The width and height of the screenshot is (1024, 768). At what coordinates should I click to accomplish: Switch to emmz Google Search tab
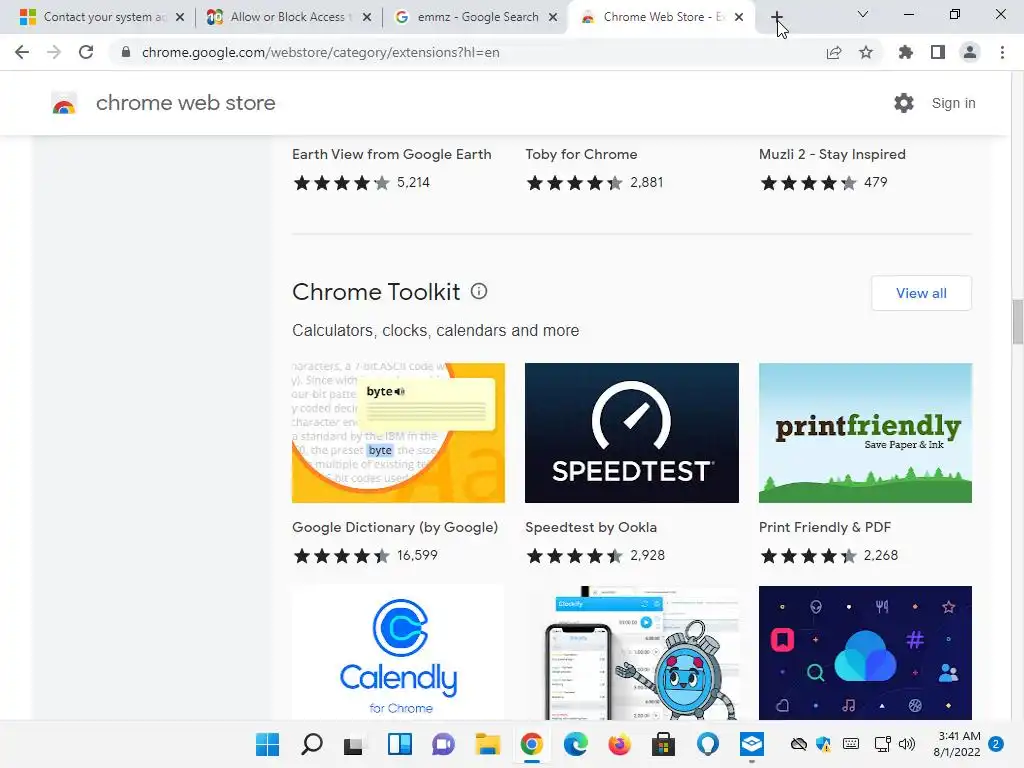pos(477,17)
